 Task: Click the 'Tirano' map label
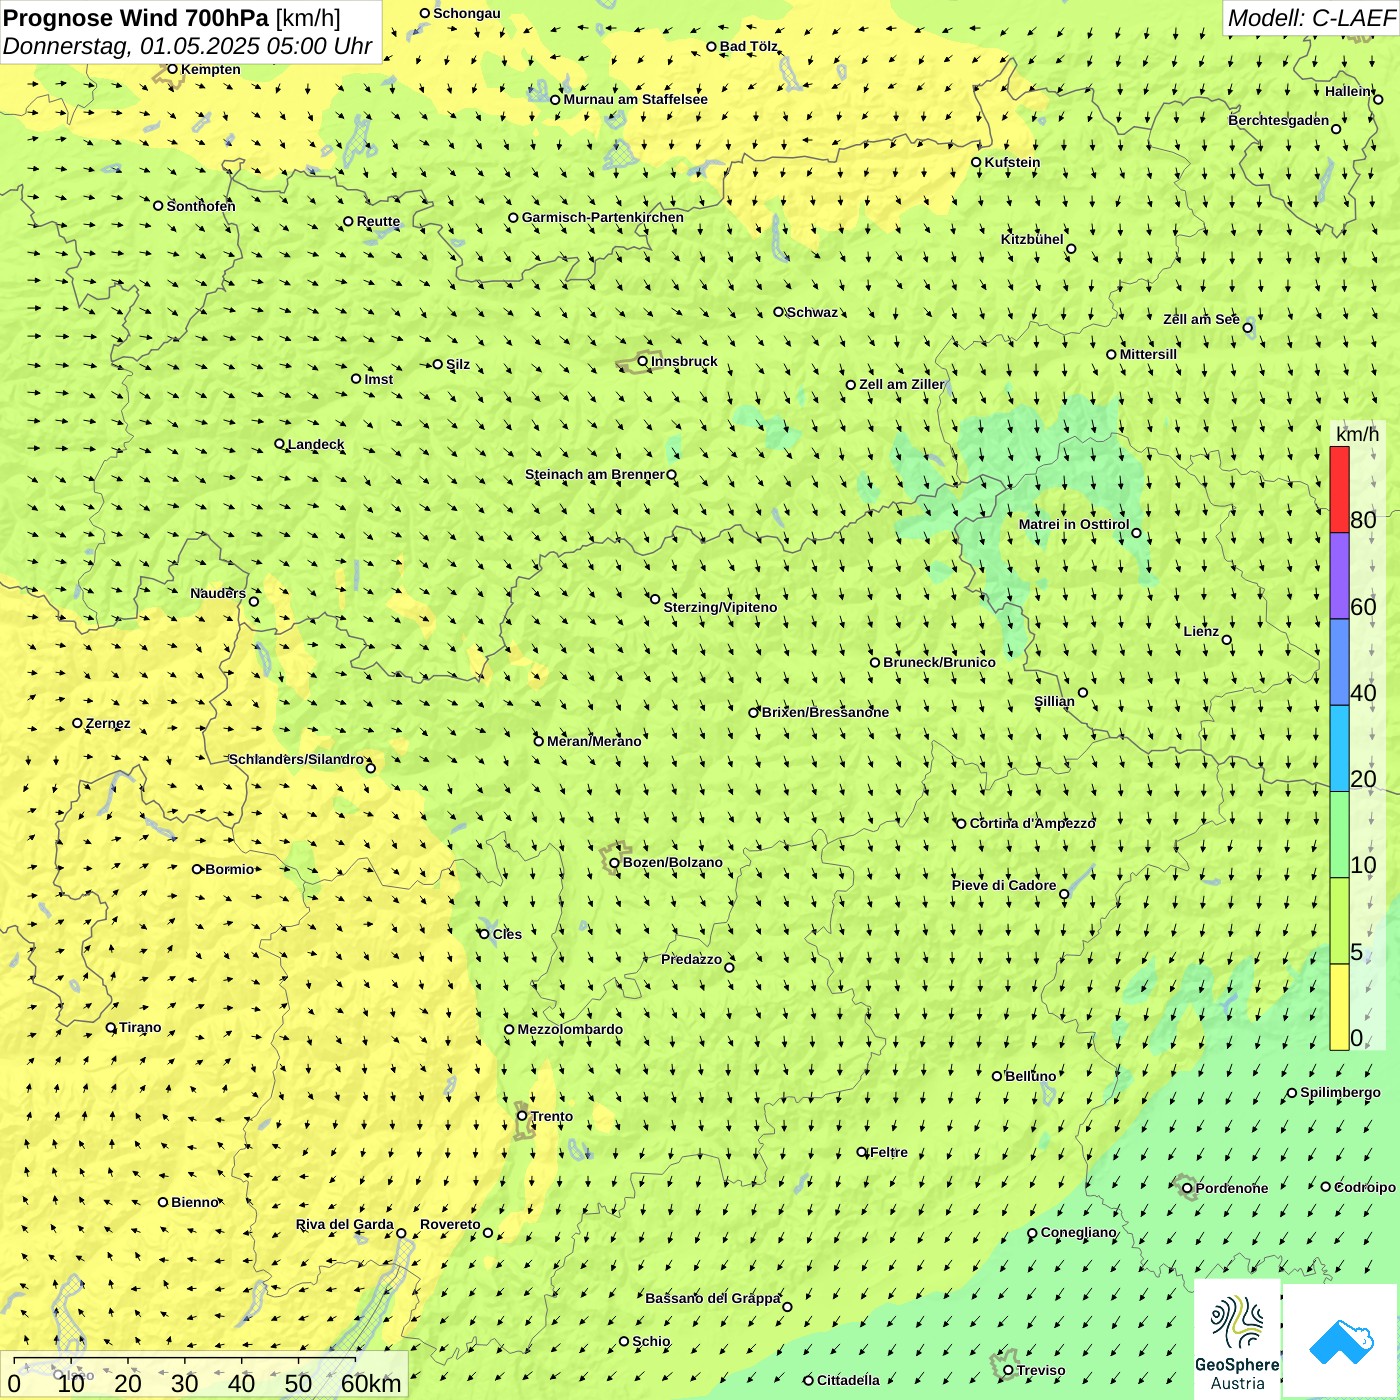[140, 1027]
